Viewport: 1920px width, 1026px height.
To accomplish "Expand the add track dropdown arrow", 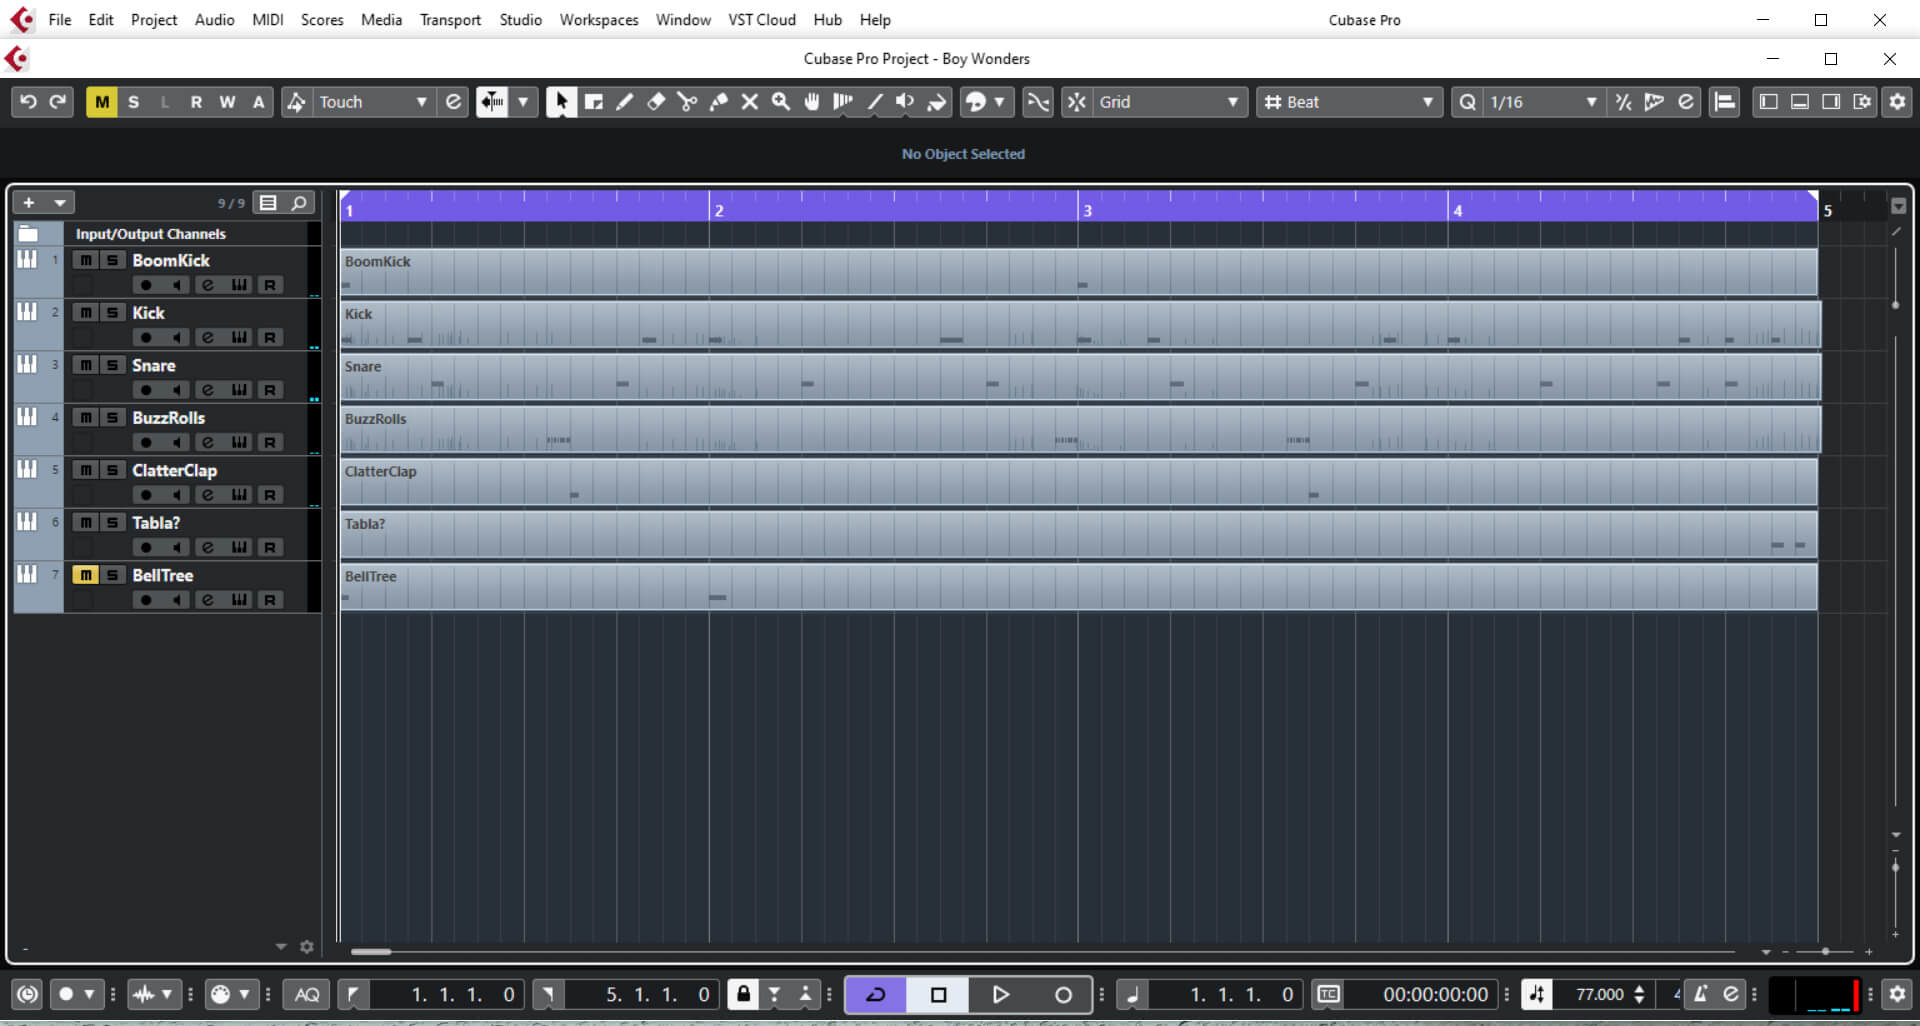I will 60,203.
